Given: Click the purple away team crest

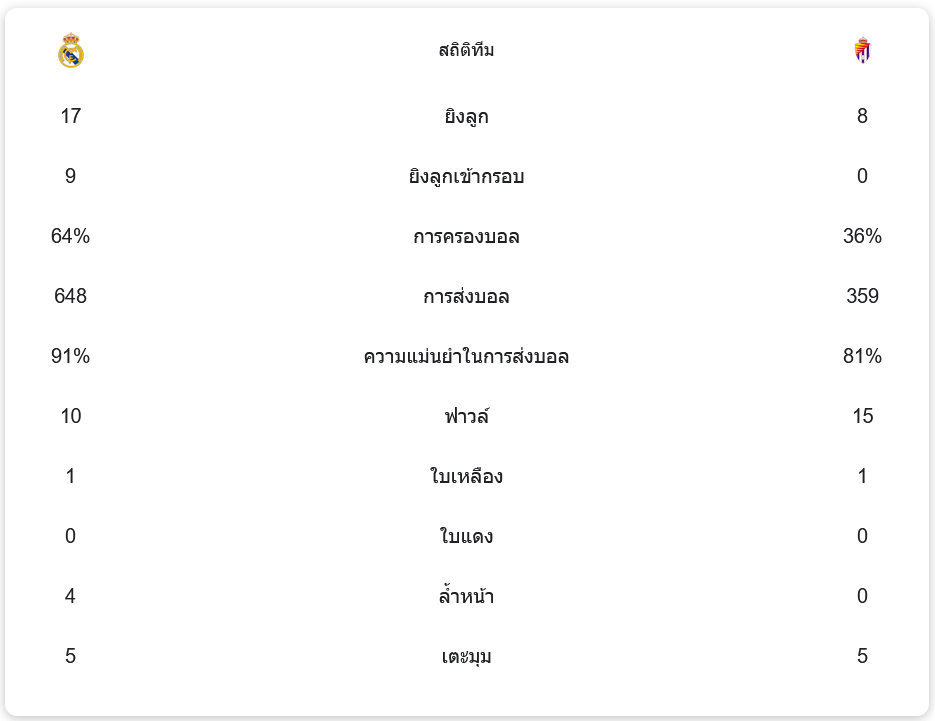Looking at the screenshot, I should [x=862, y=50].
